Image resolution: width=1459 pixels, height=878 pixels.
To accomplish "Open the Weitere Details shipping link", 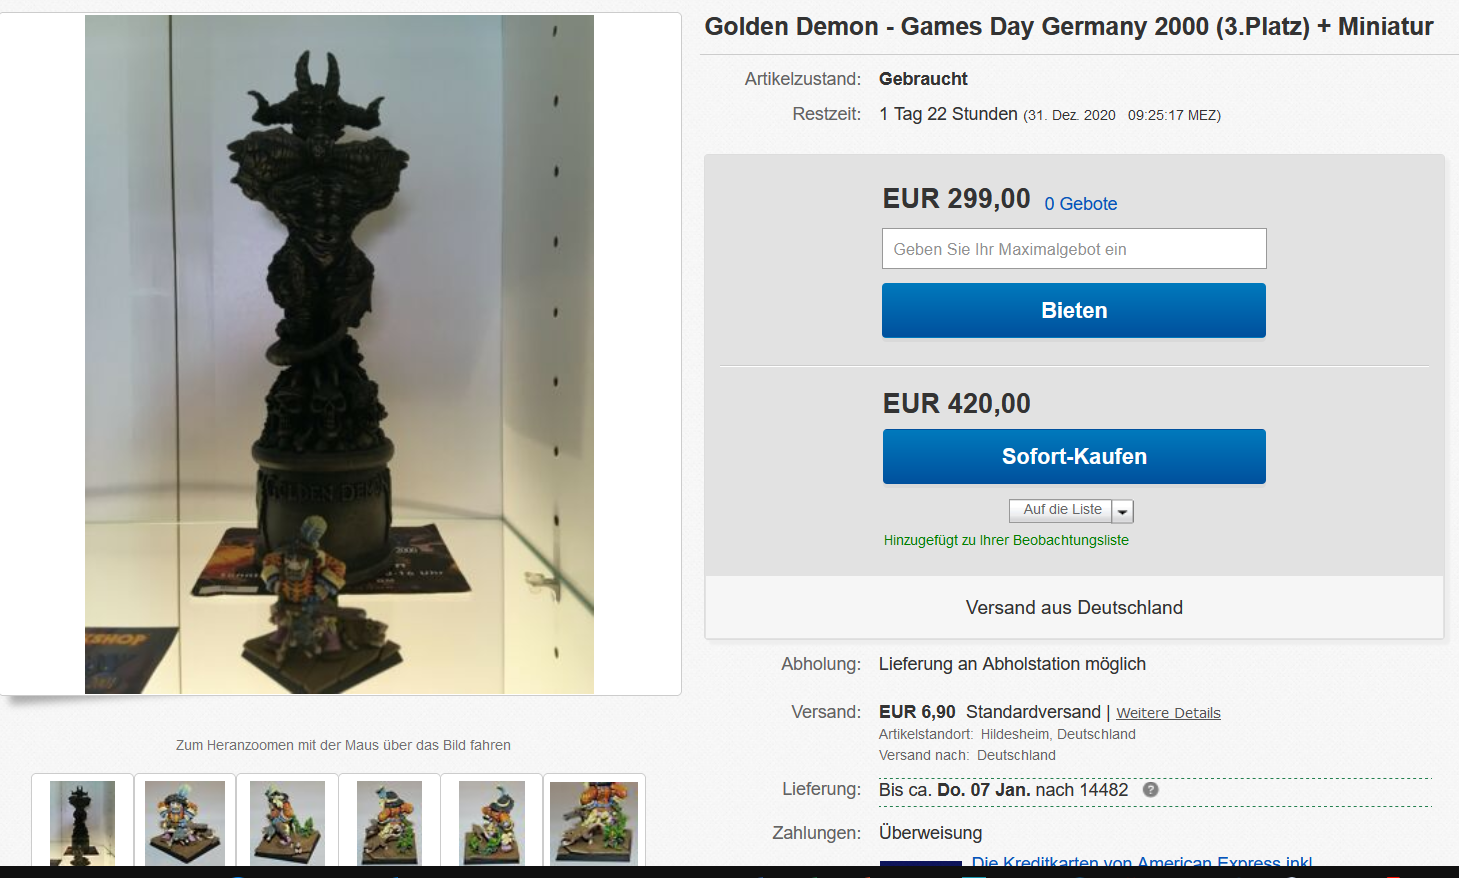I will click(1168, 713).
